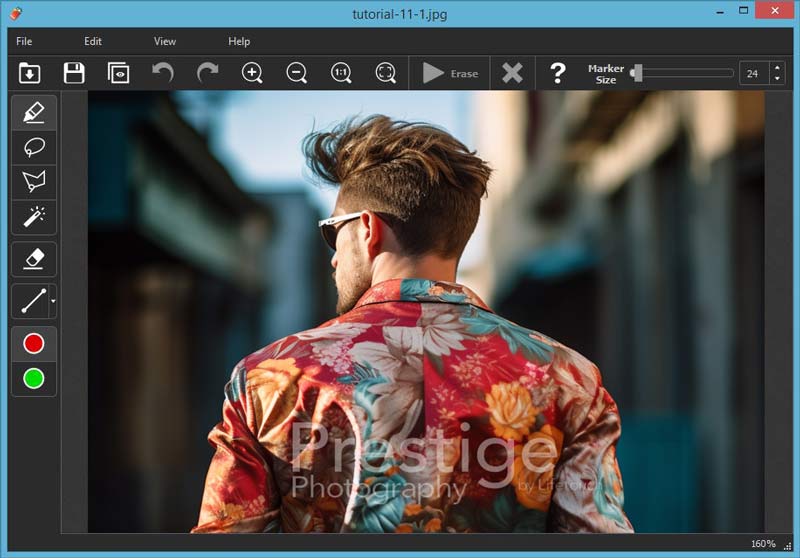Viewport: 800px width, 558px height.
Task: Start the Erase process
Action: pos(450,73)
